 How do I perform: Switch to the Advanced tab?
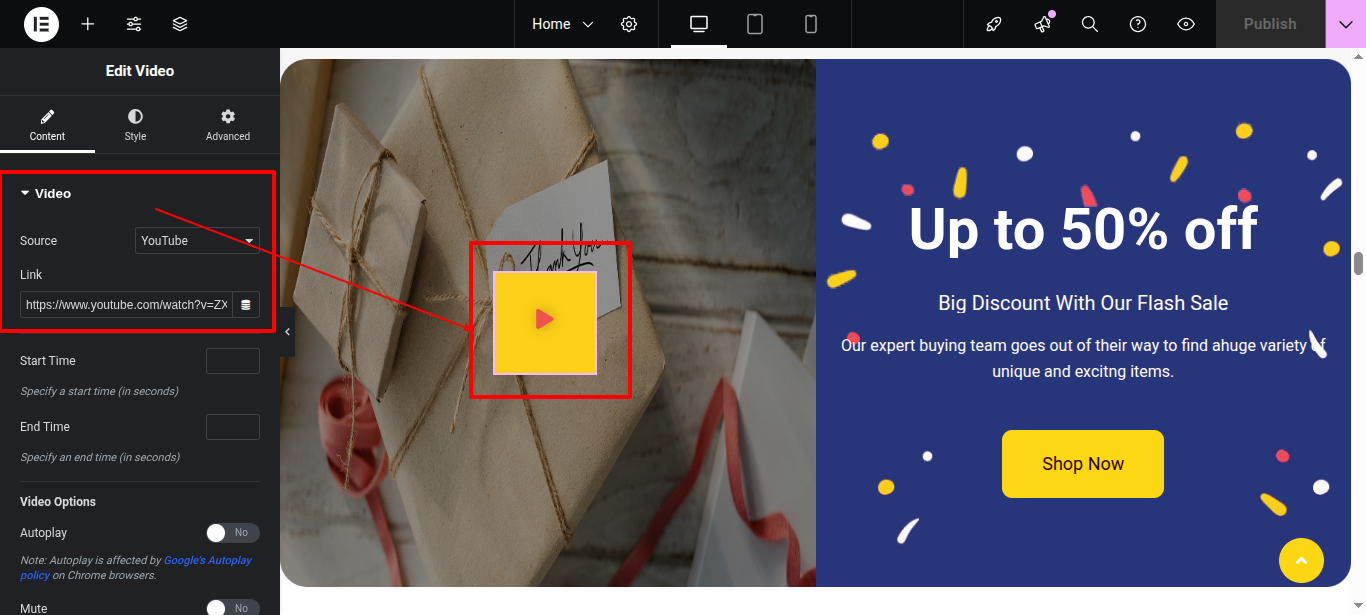point(228,125)
